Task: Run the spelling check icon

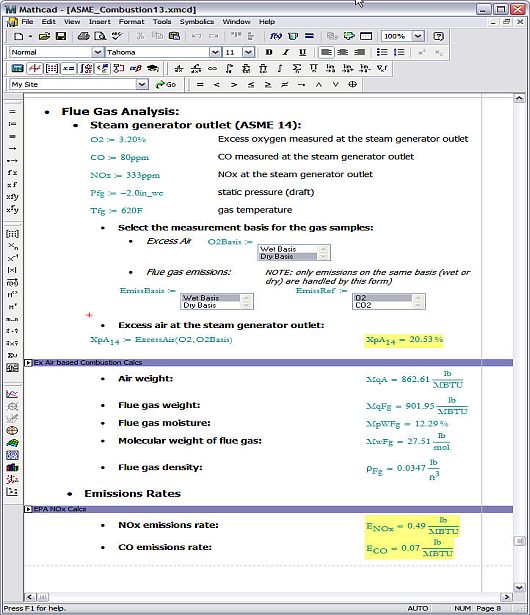Action: (117, 36)
